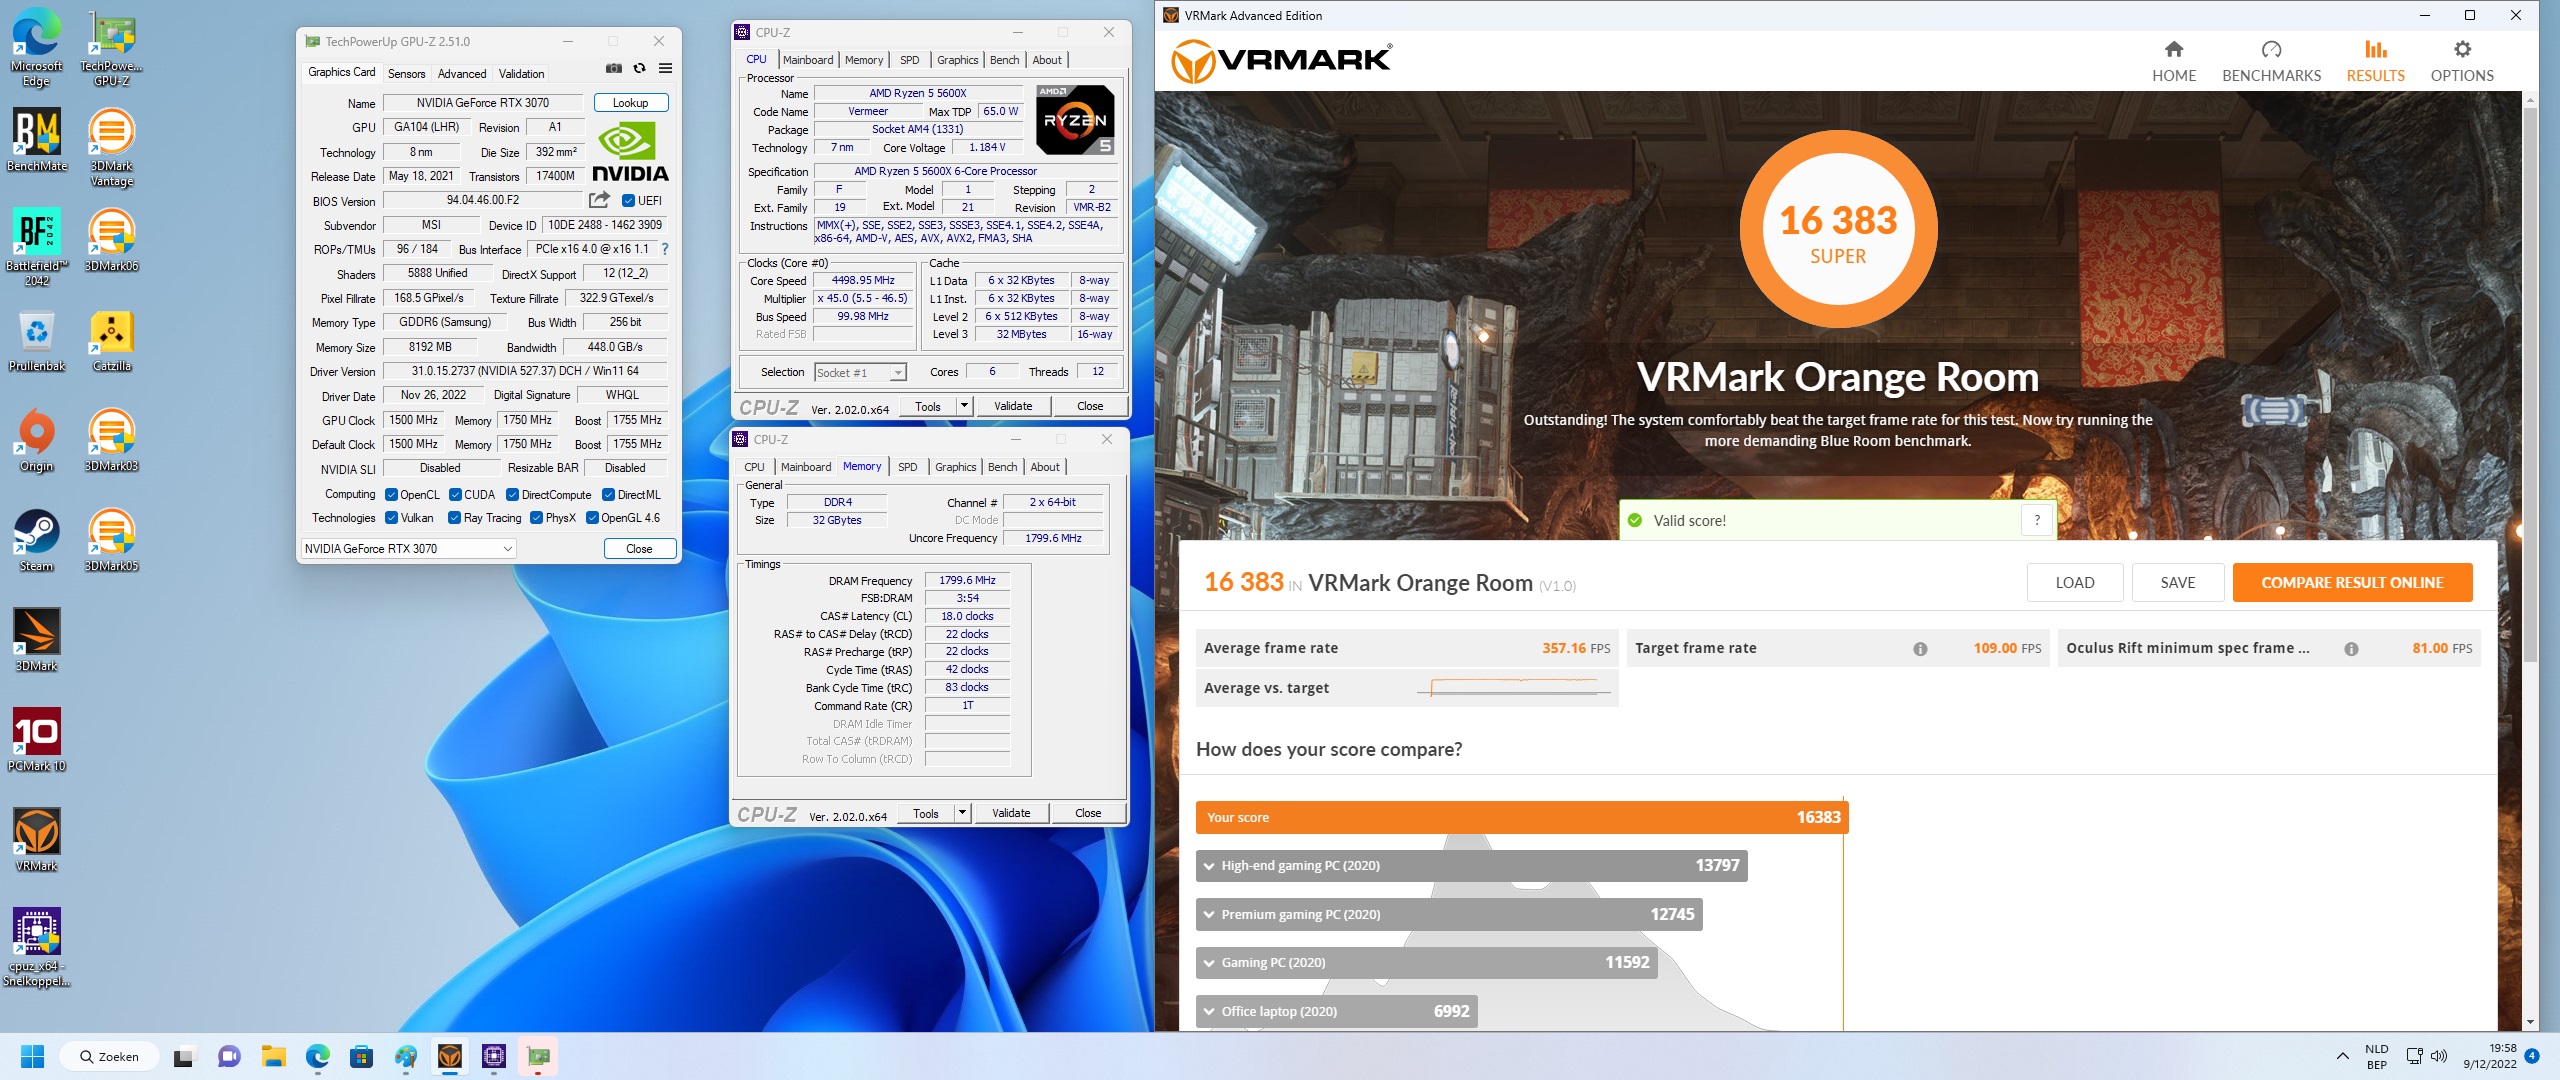Open SPD tab in lower CPU-Z window
Viewport: 2560px width, 1080px height.
[907, 467]
